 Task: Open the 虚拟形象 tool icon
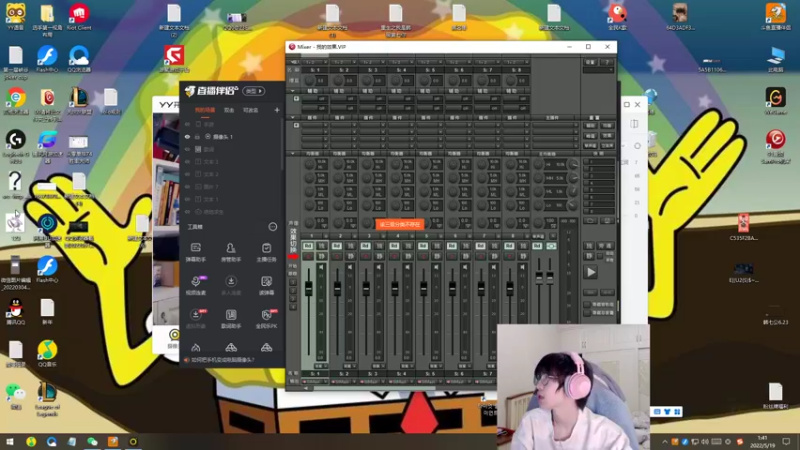pyautogui.click(x=195, y=314)
